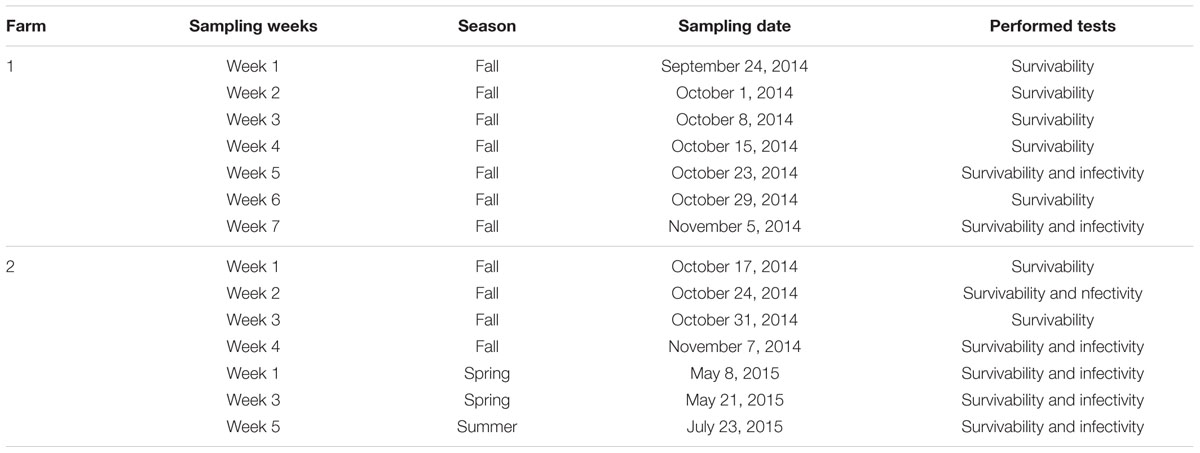Screen dimensions: 1200x453
Task: Select the October 17, 2014 date cell
Action: pyautogui.click(x=734, y=267)
